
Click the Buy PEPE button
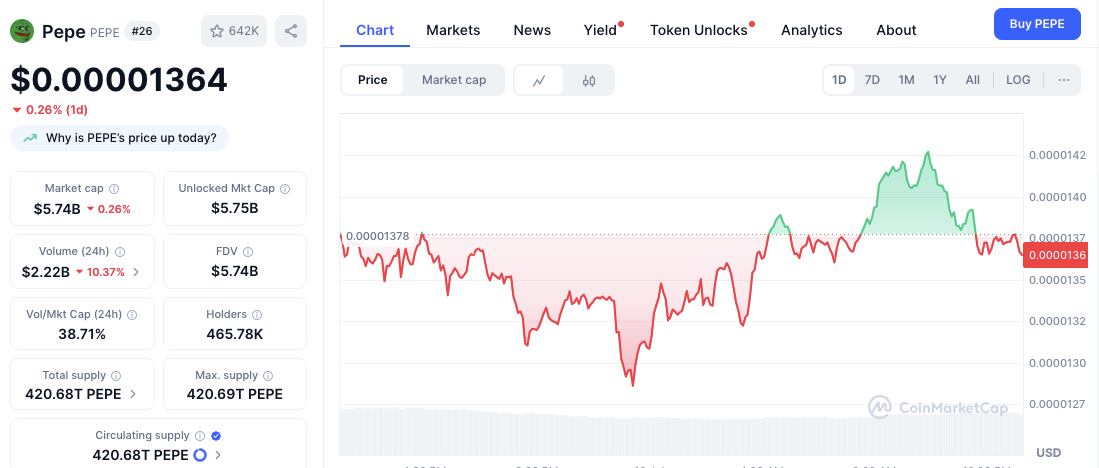(1037, 24)
